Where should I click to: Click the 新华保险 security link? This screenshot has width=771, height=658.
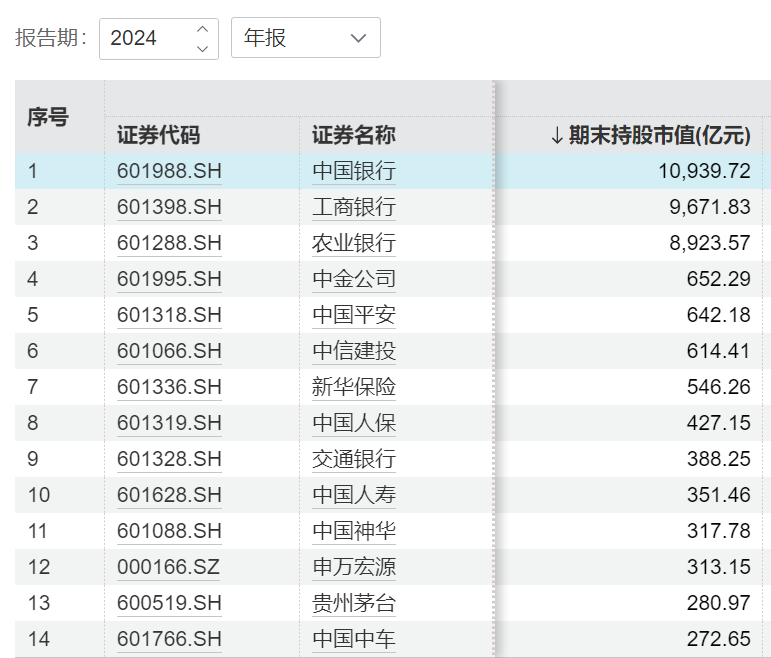point(353,387)
